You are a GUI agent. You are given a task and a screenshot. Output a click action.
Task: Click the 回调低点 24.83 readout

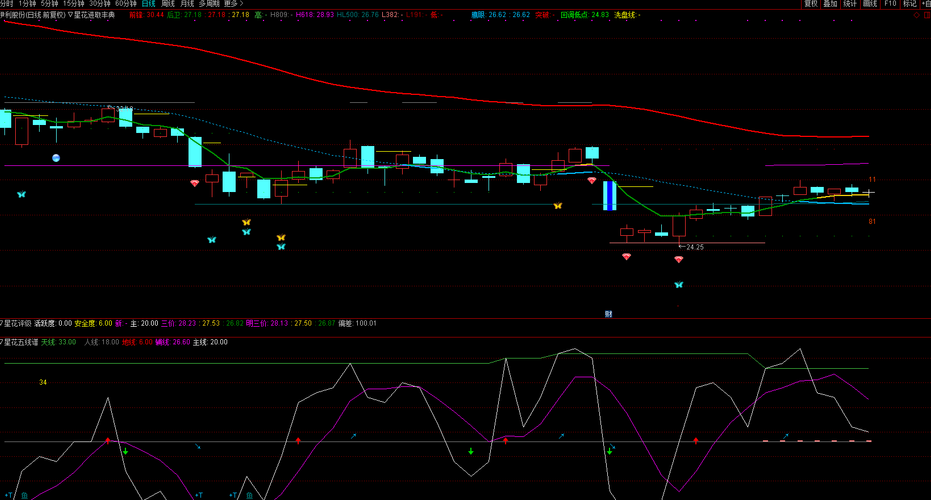coord(585,15)
